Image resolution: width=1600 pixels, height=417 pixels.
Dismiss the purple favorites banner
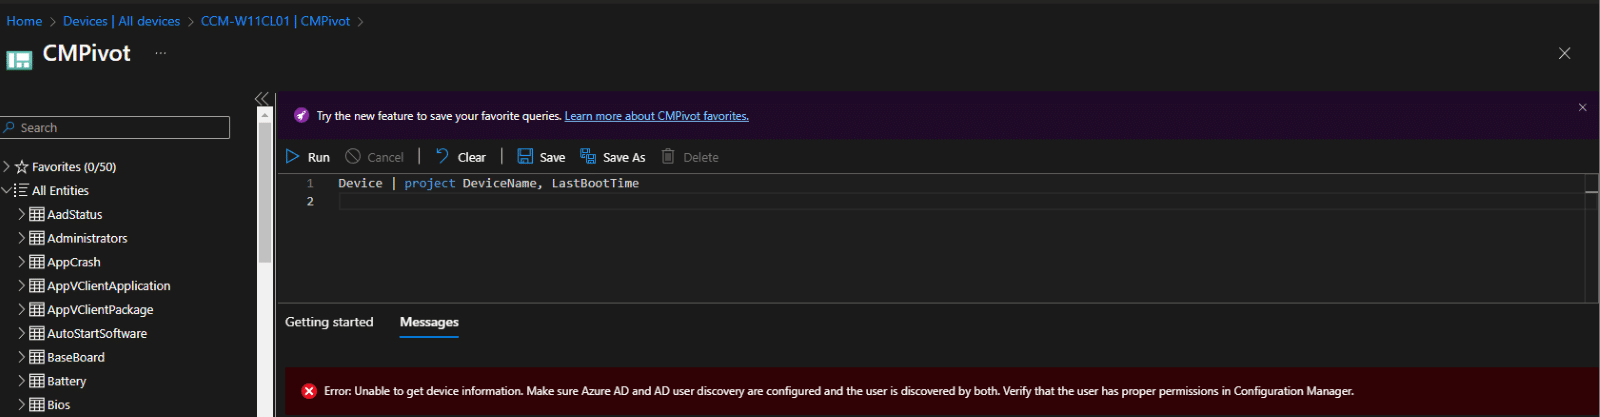click(1582, 107)
